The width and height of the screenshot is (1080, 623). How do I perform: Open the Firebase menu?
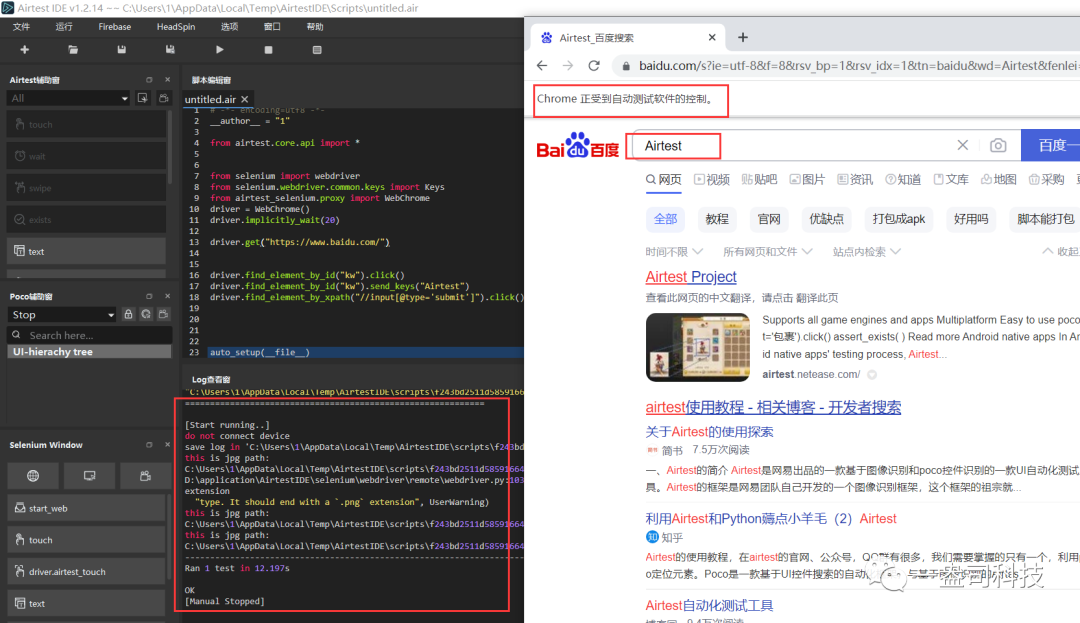click(x=114, y=27)
